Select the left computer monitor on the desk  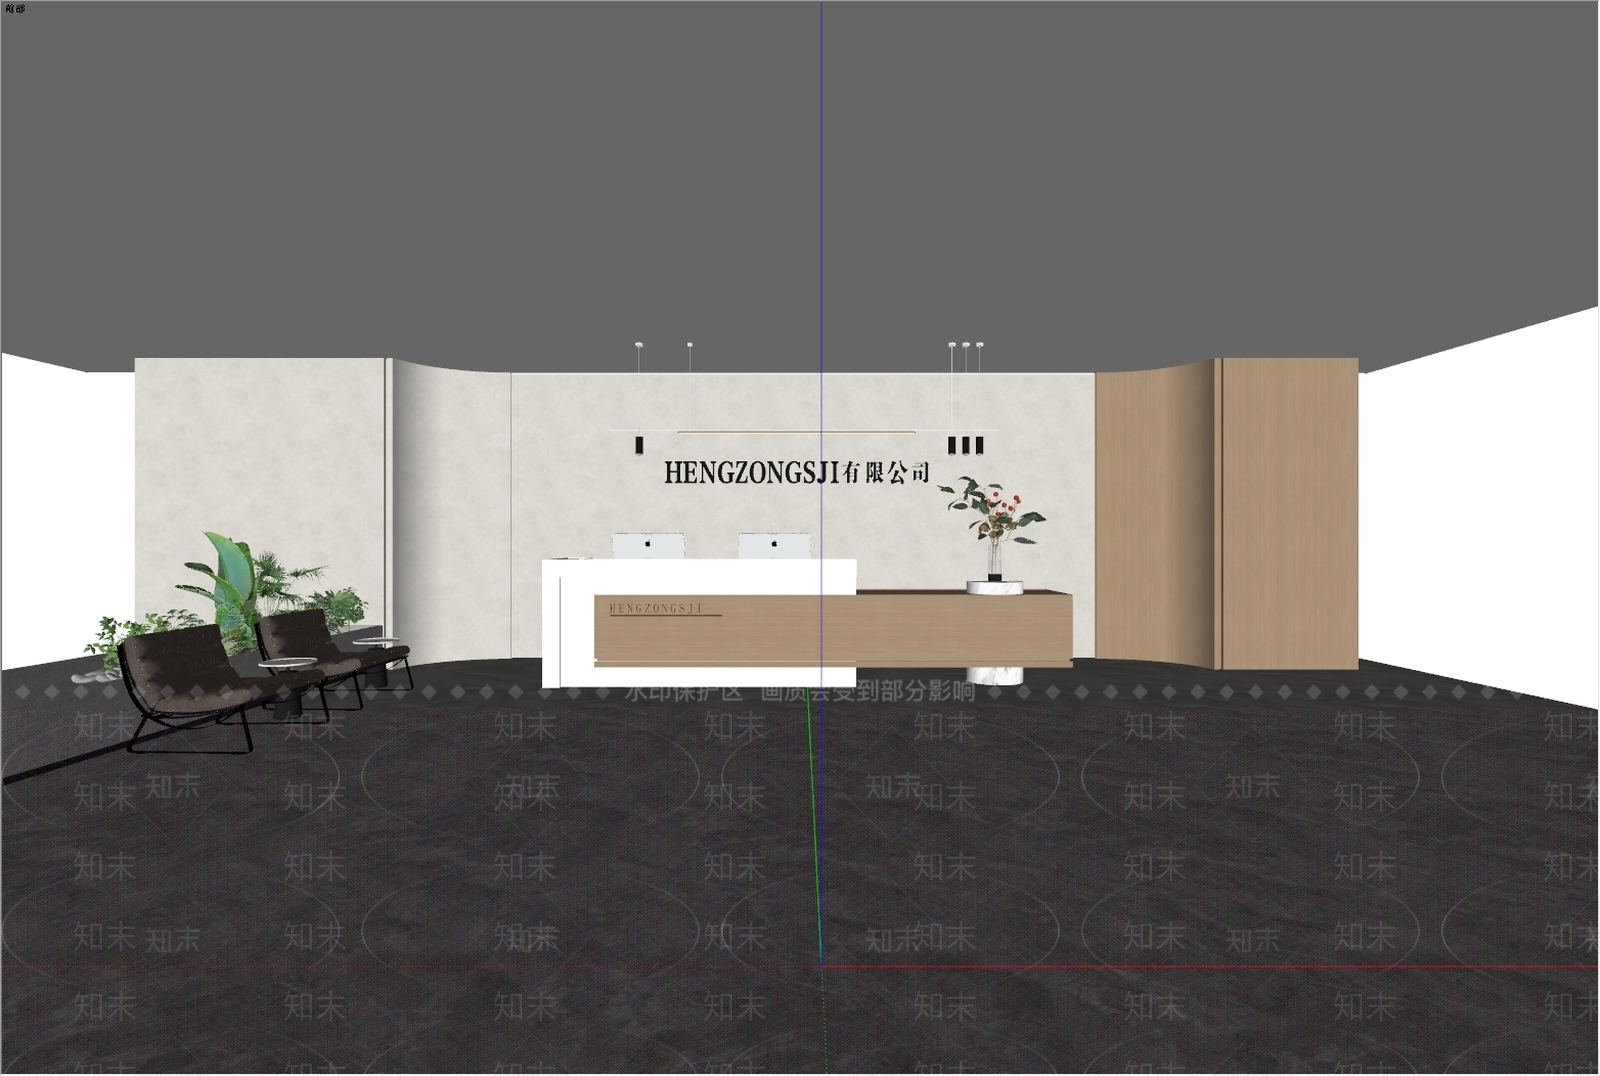pos(649,546)
